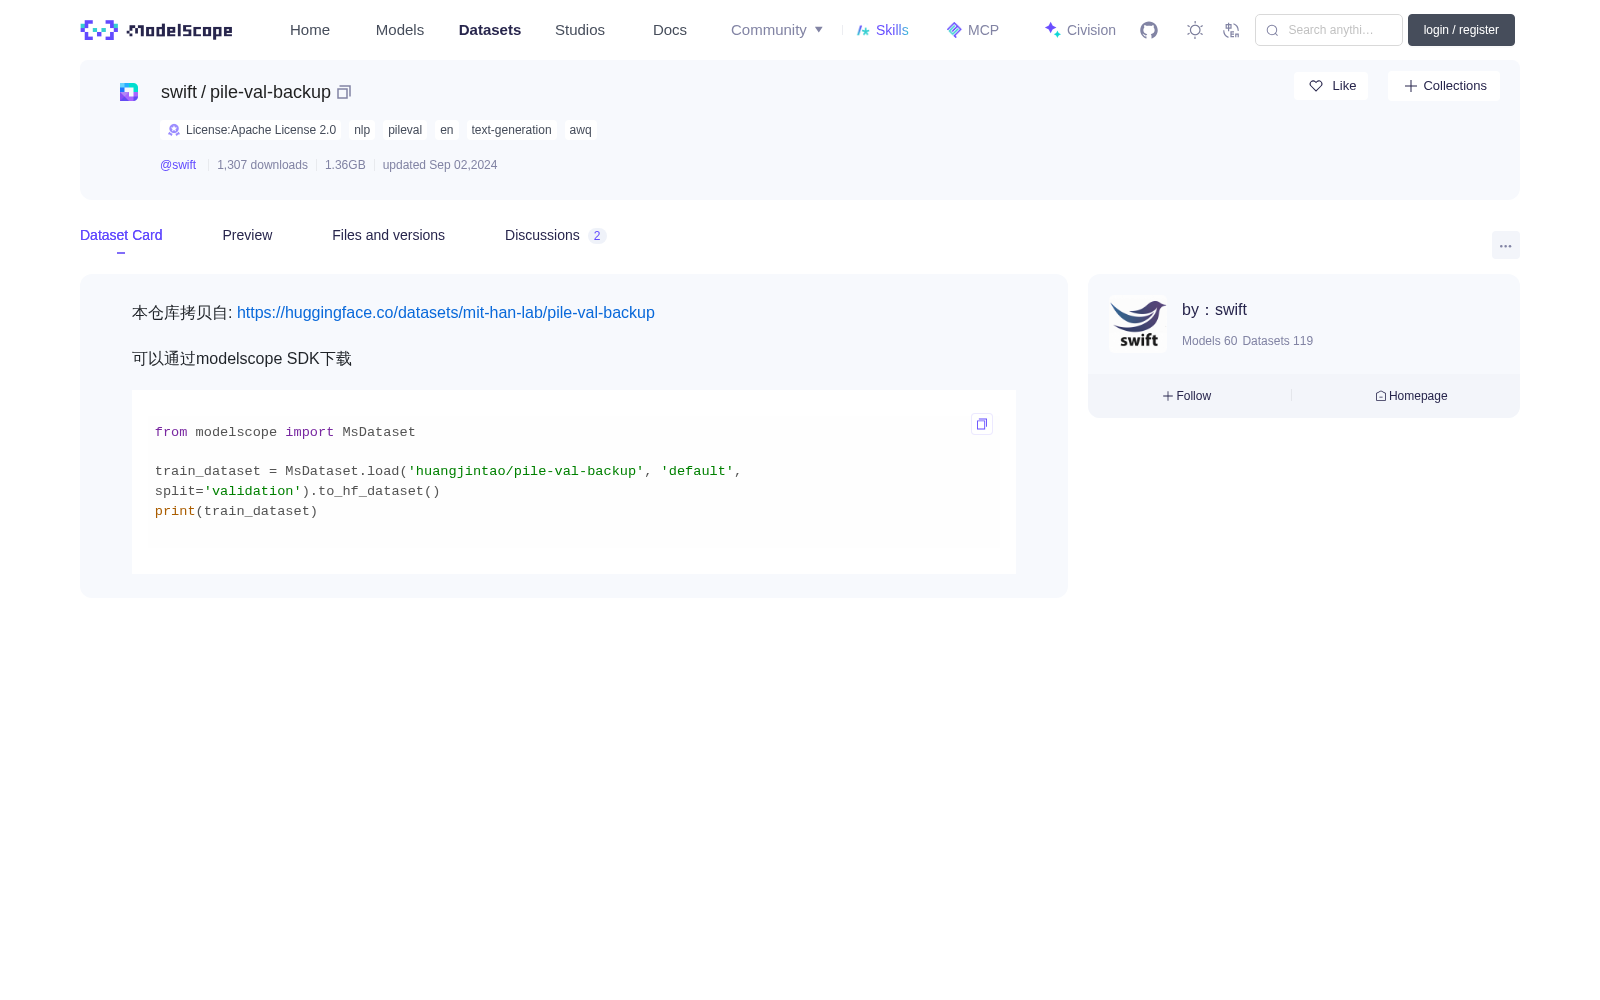This screenshot has height=1000, width=1600.
Task: Click Models 60 under swift
Action: tap(1209, 341)
